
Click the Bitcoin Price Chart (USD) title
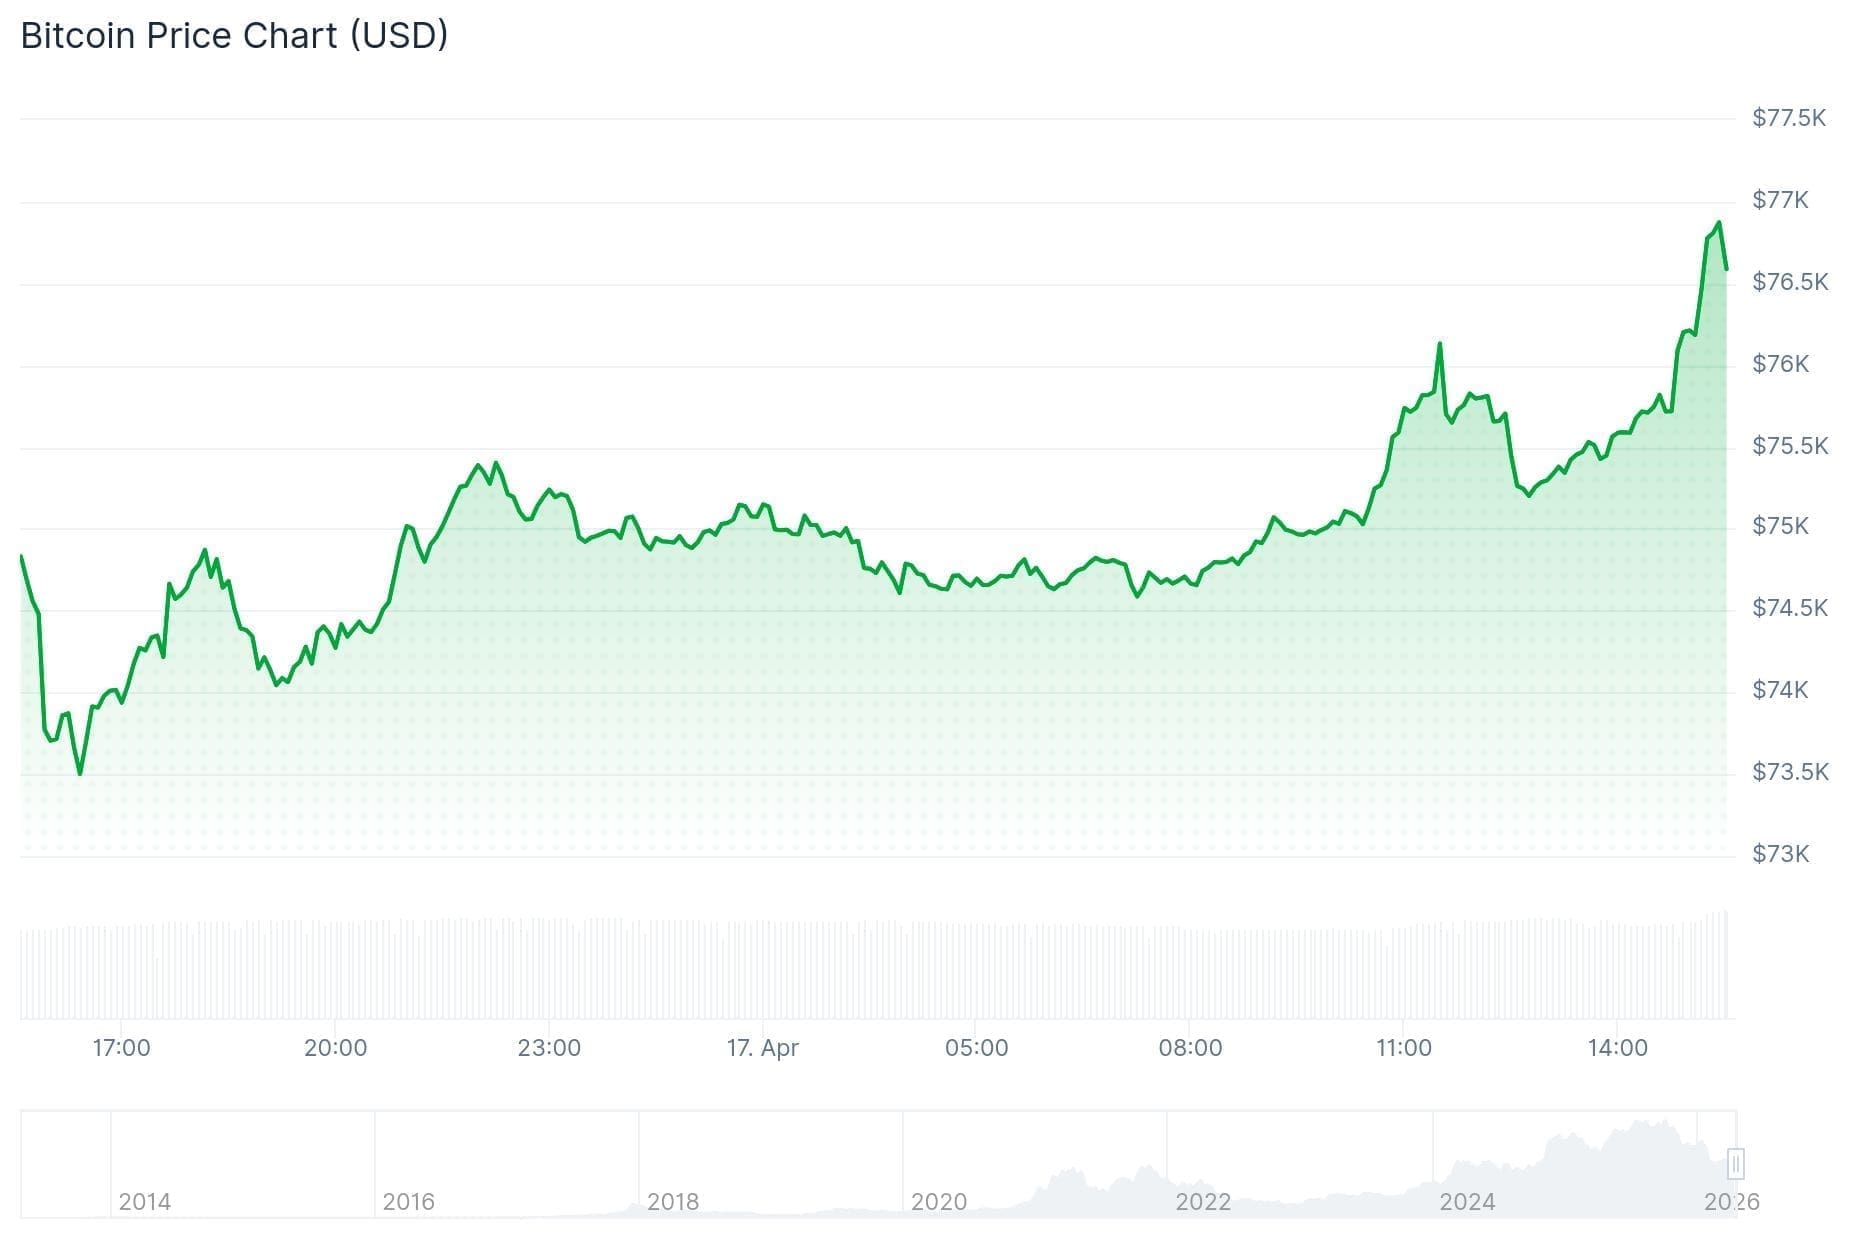234,36
